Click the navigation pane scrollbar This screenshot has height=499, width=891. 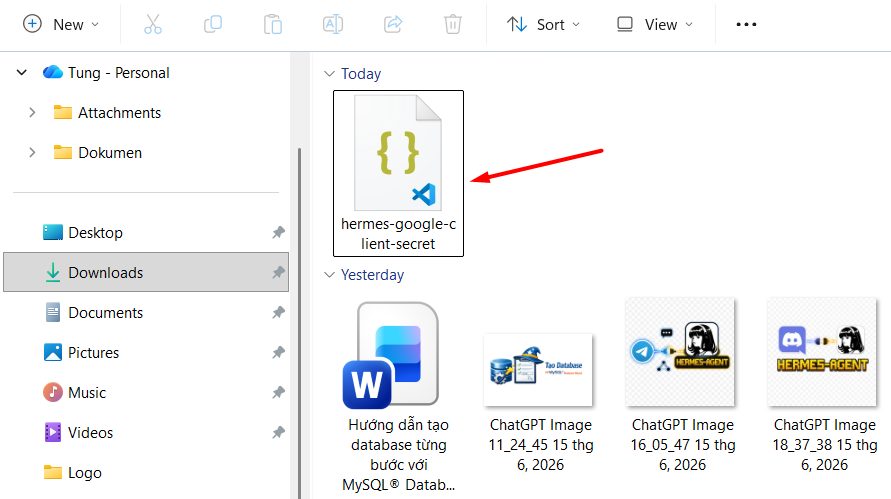[299, 324]
